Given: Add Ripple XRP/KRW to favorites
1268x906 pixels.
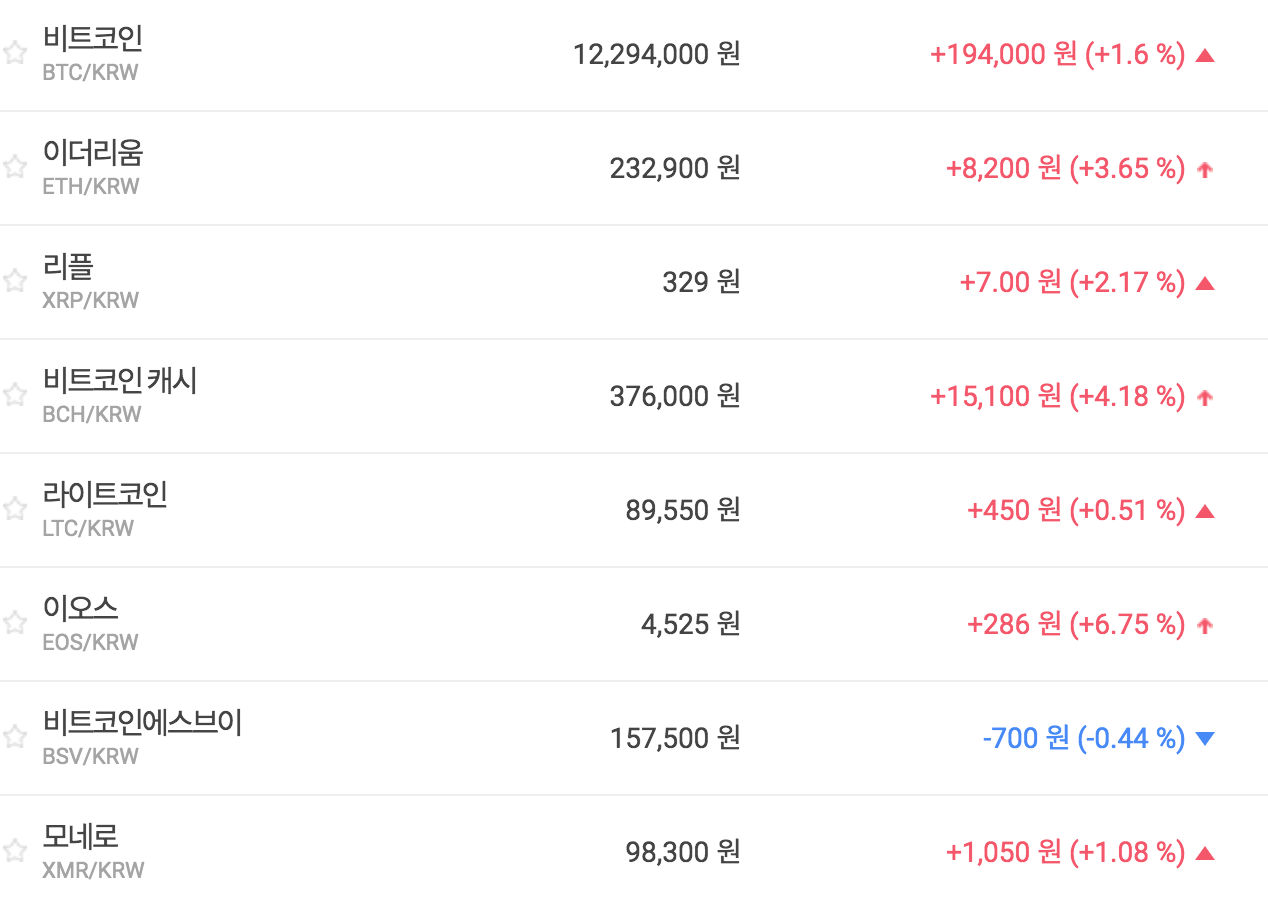Looking at the screenshot, I should [x=14, y=281].
